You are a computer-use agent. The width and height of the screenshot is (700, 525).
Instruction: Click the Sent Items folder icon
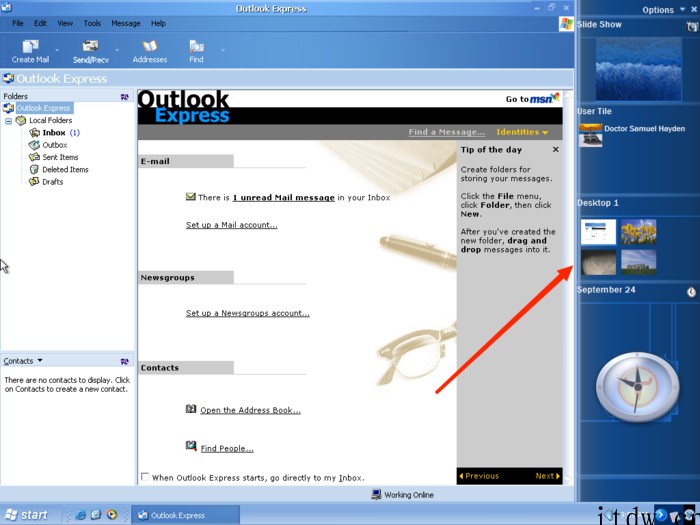tap(34, 157)
